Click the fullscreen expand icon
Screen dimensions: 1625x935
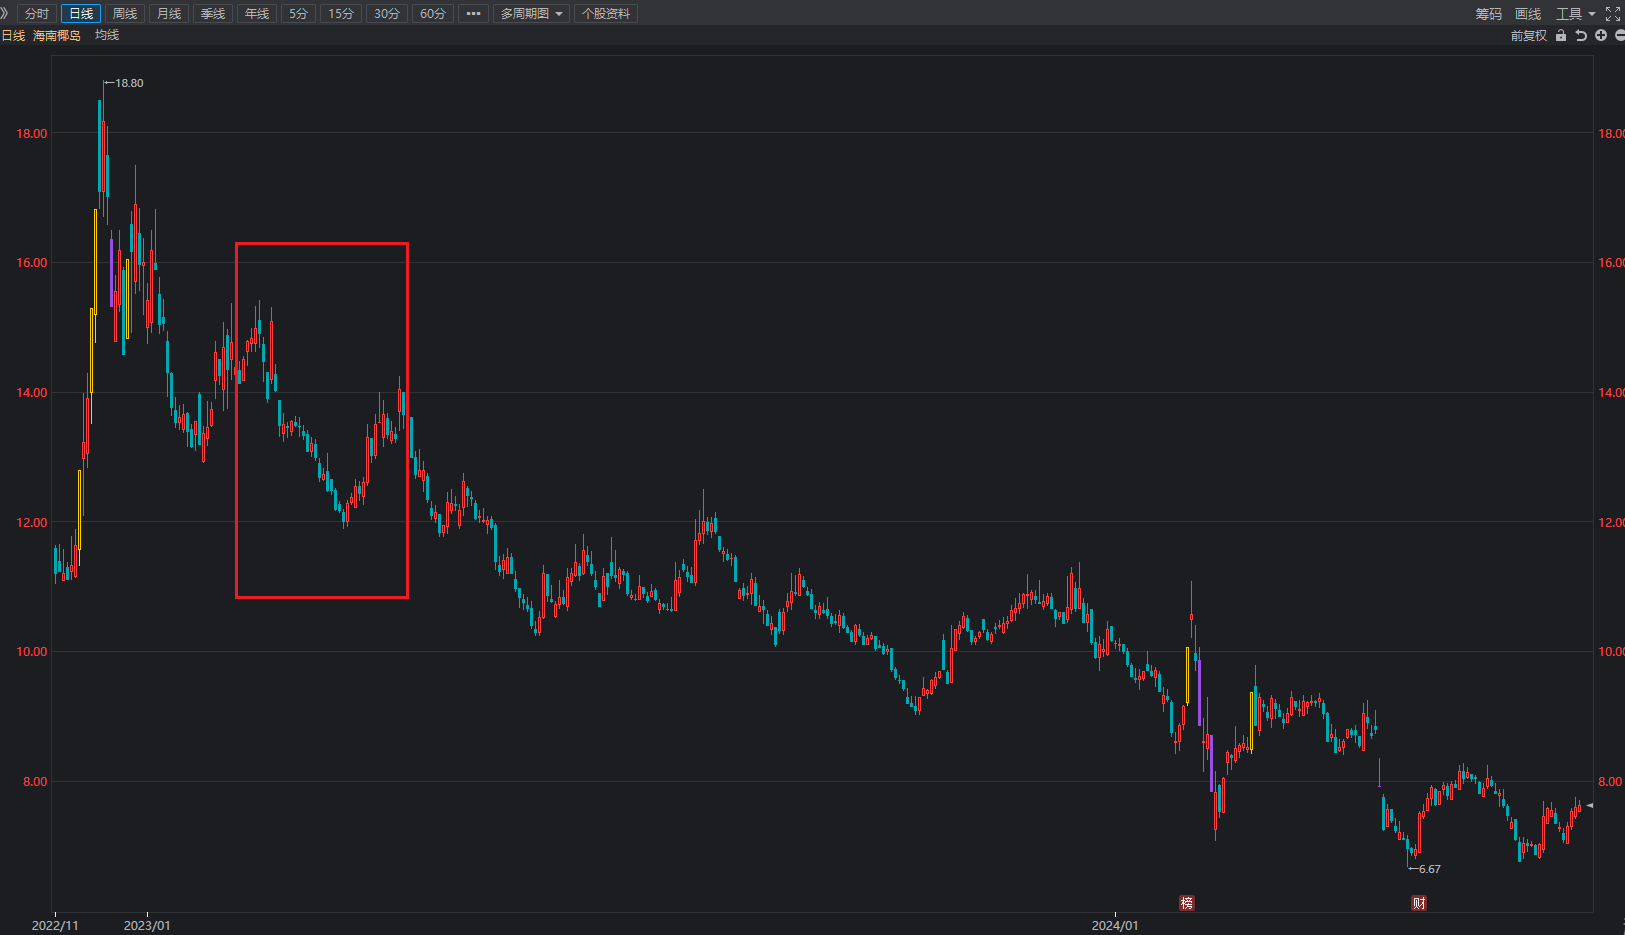pos(1613,14)
